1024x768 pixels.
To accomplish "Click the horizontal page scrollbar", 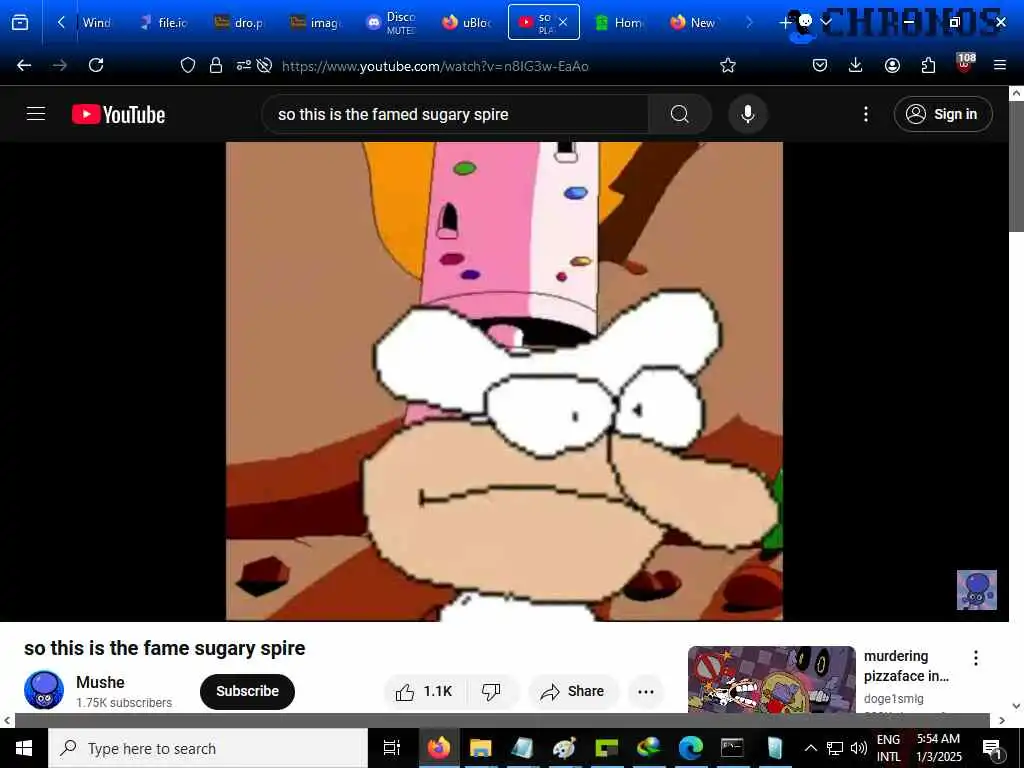I will (503, 720).
